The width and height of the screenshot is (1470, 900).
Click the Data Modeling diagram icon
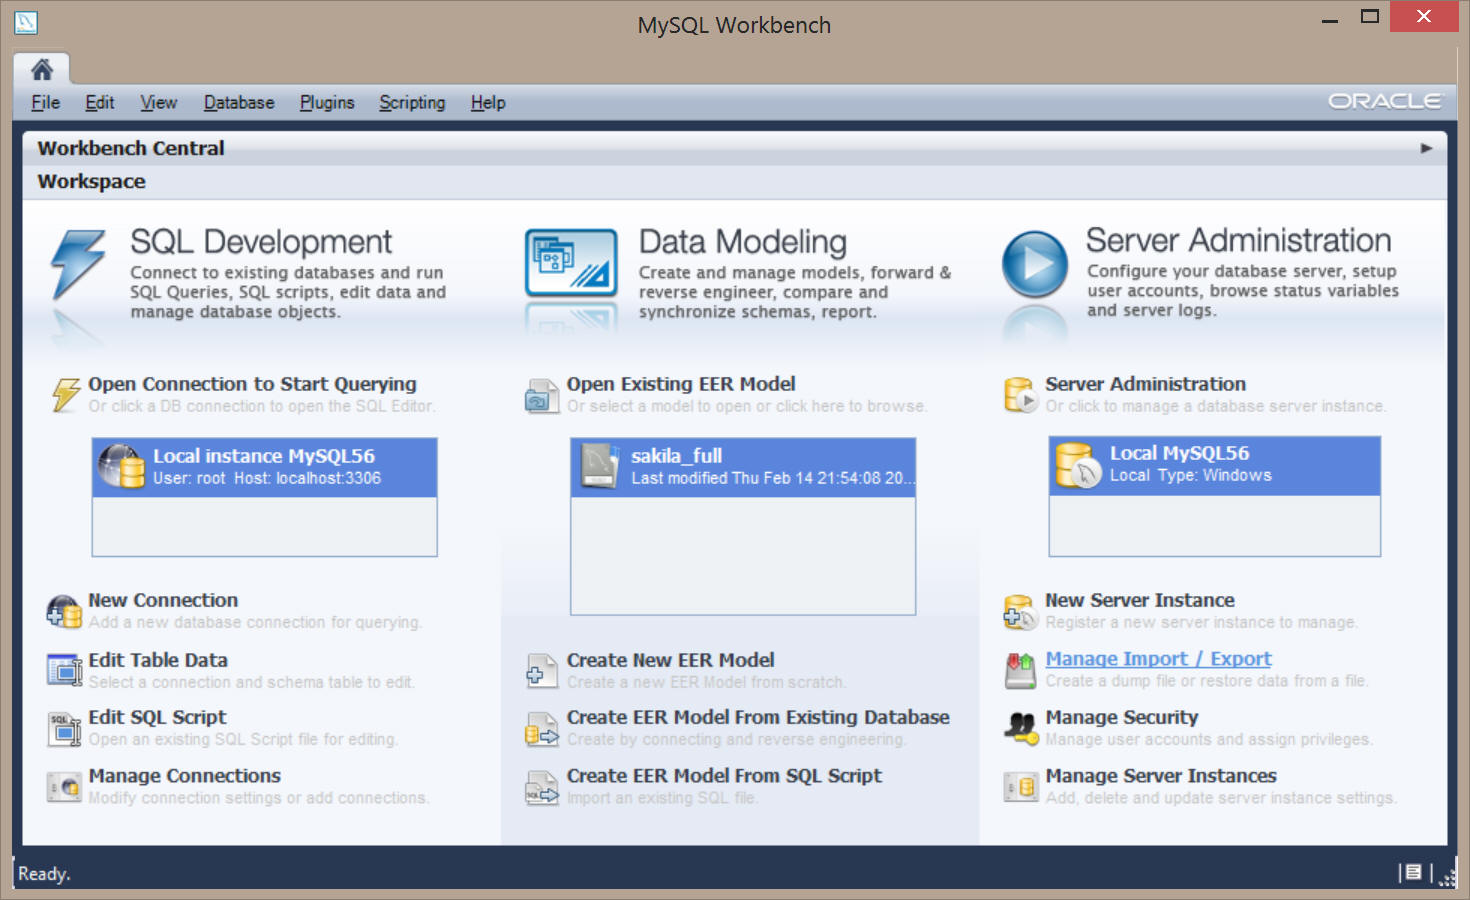(571, 263)
